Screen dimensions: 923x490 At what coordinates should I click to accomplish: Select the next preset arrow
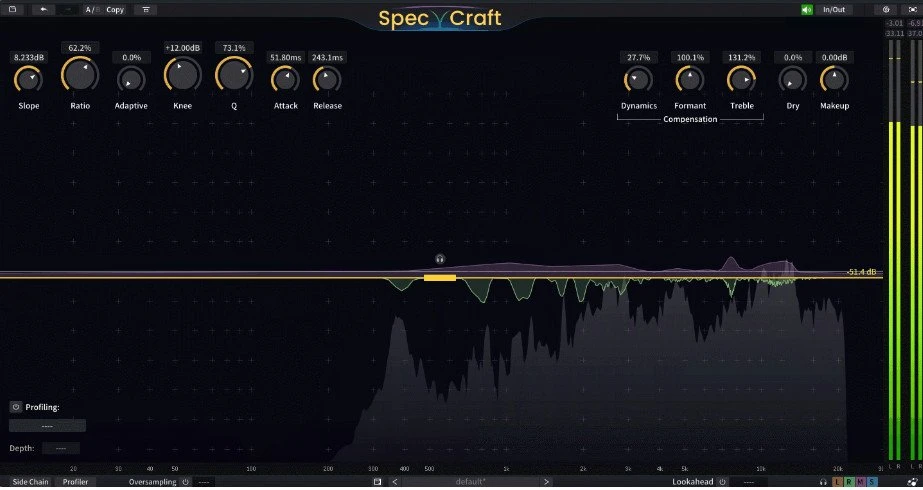(546, 482)
